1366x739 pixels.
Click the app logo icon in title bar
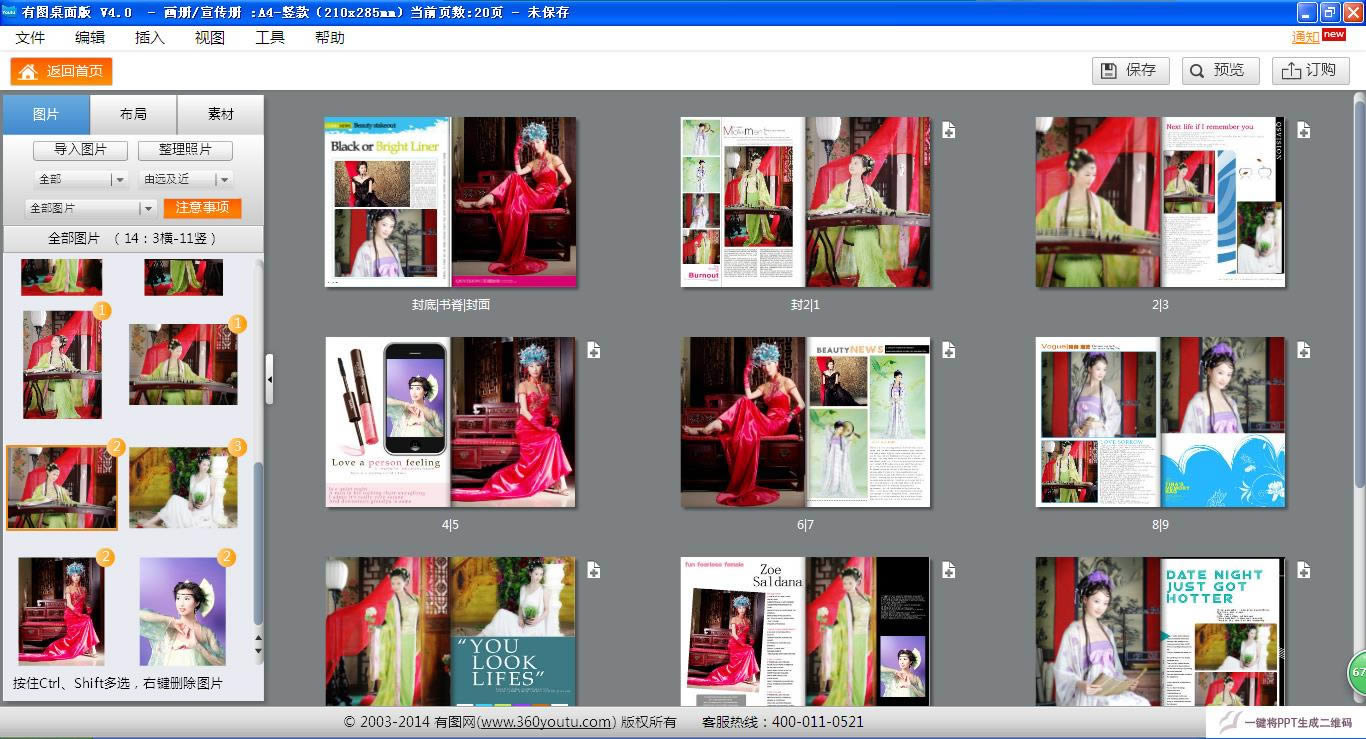(9, 12)
